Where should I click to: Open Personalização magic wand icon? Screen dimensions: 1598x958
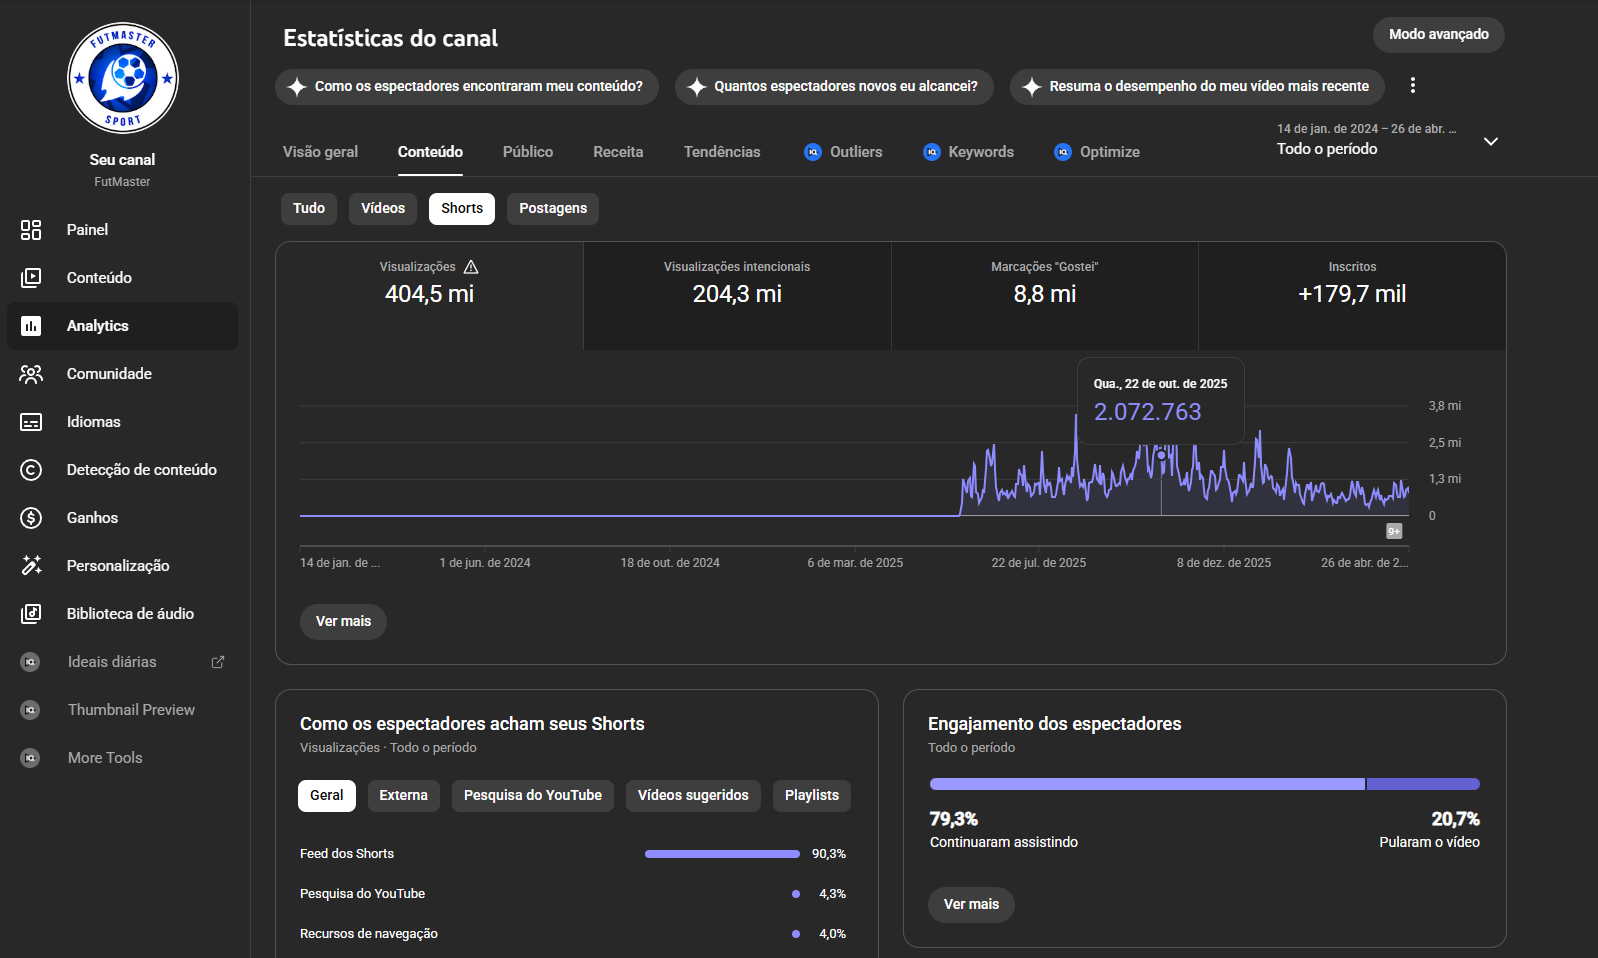31,566
